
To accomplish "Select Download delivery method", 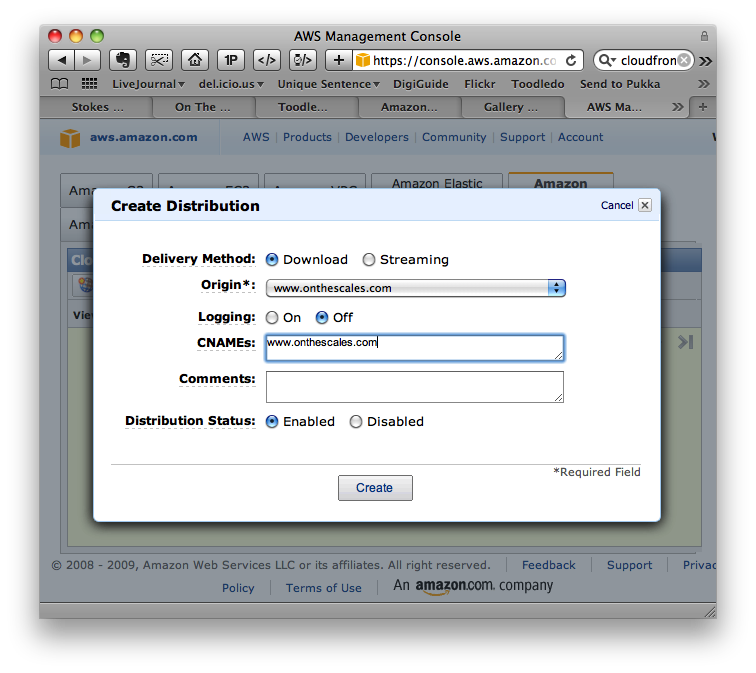I will (272, 259).
